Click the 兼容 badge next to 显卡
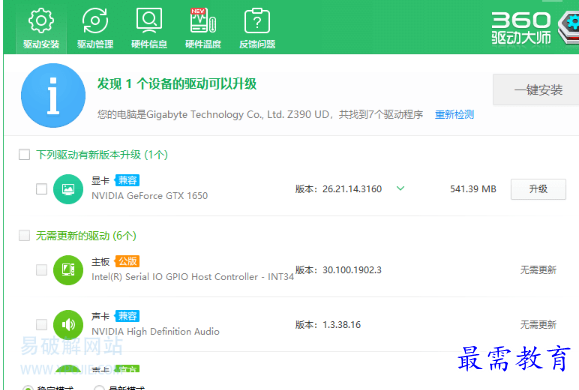Image resolution: width=579 pixels, height=390 pixels. click(x=127, y=180)
